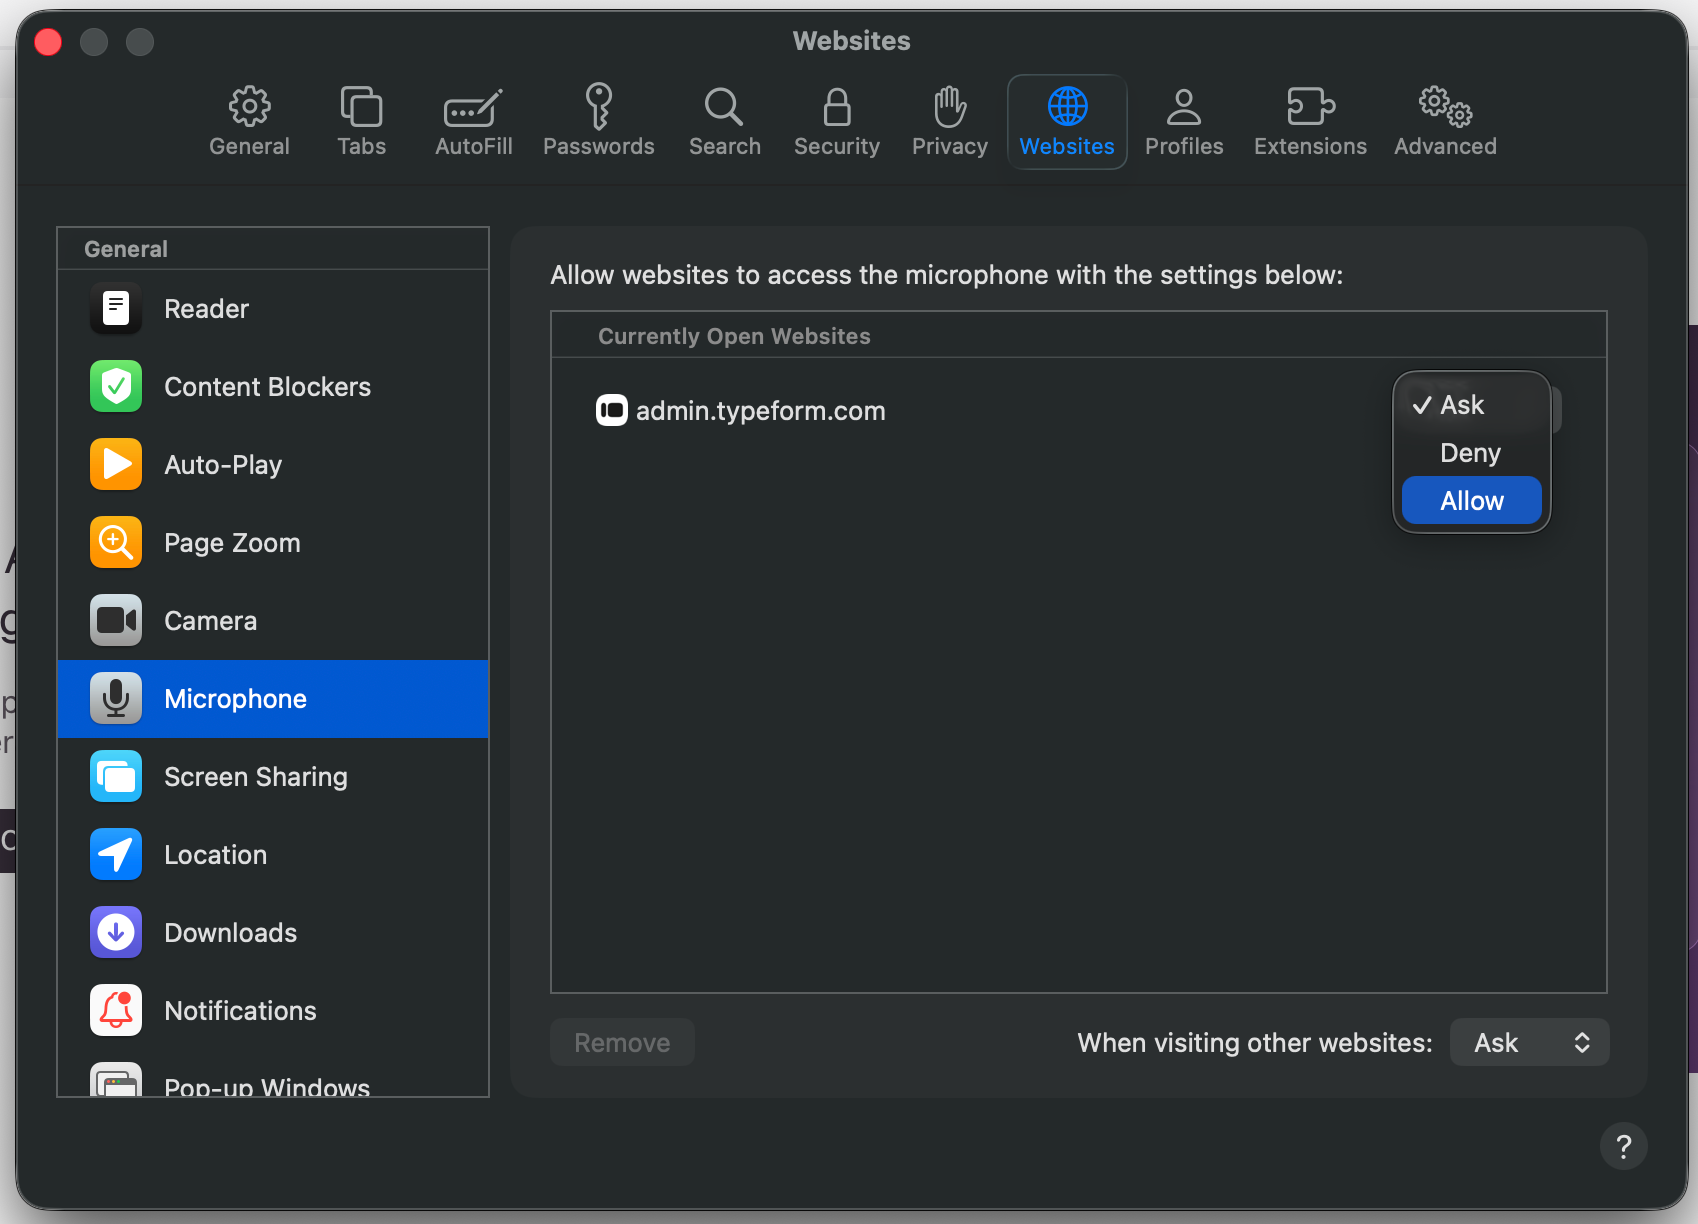The width and height of the screenshot is (1698, 1224).
Task: Switch to the Extensions tab
Action: [1310, 122]
